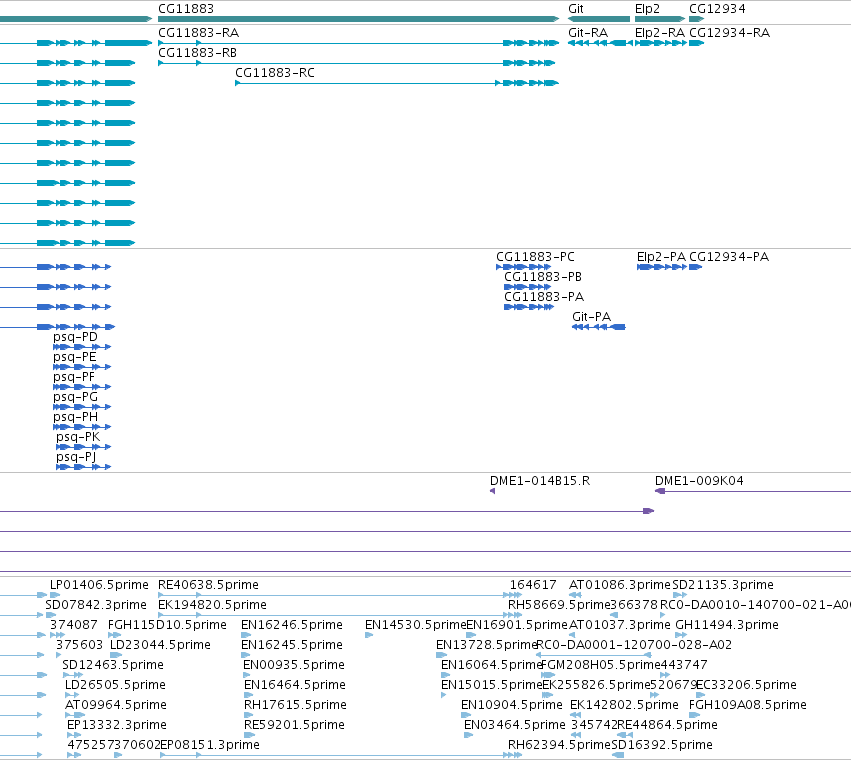The image size is (851, 760).
Task: Click the Git gene label
Action: [x=575, y=9]
